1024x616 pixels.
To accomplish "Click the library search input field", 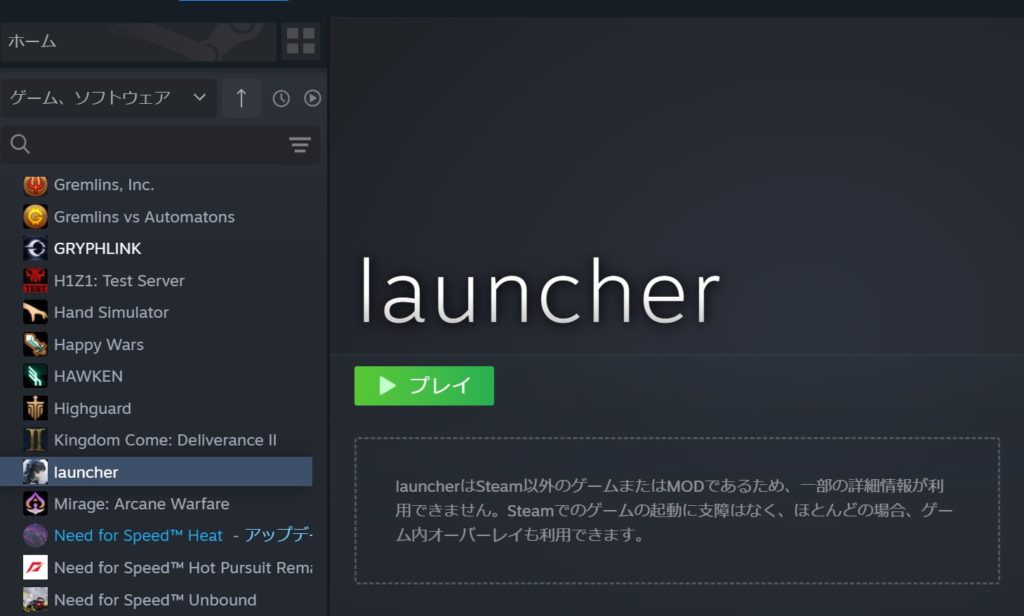I will tap(150, 145).
